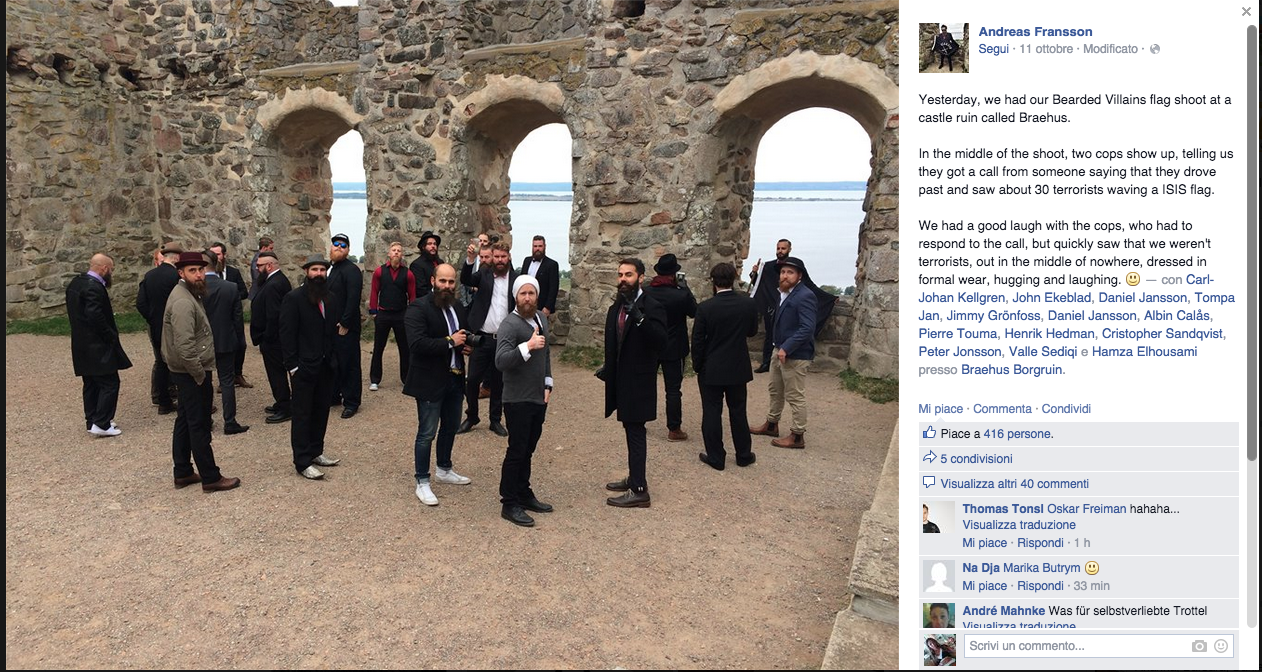Viewport: 1262px width, 672px height.
Task: Like the post with Mi piace
Action: [x=941, y=409]
